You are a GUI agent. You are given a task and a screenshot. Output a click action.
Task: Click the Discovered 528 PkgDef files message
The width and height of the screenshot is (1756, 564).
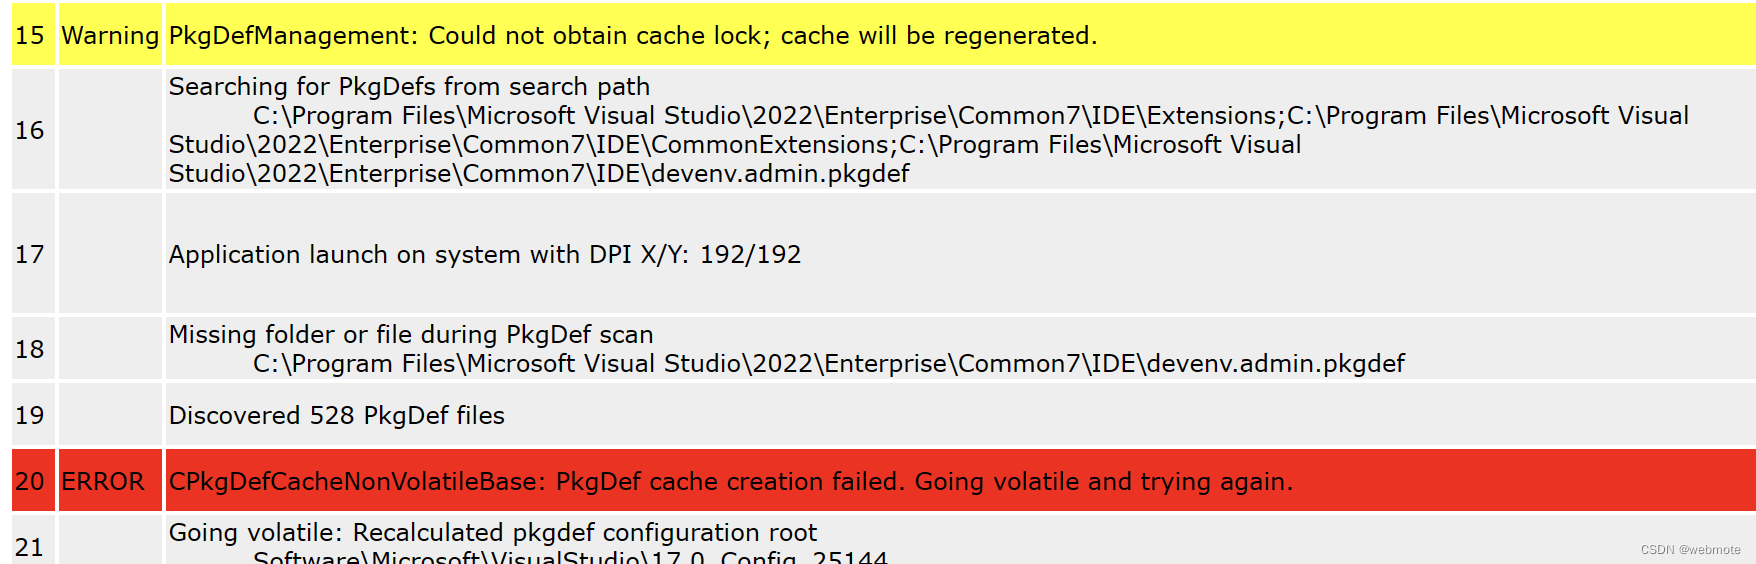coord(337,415)
